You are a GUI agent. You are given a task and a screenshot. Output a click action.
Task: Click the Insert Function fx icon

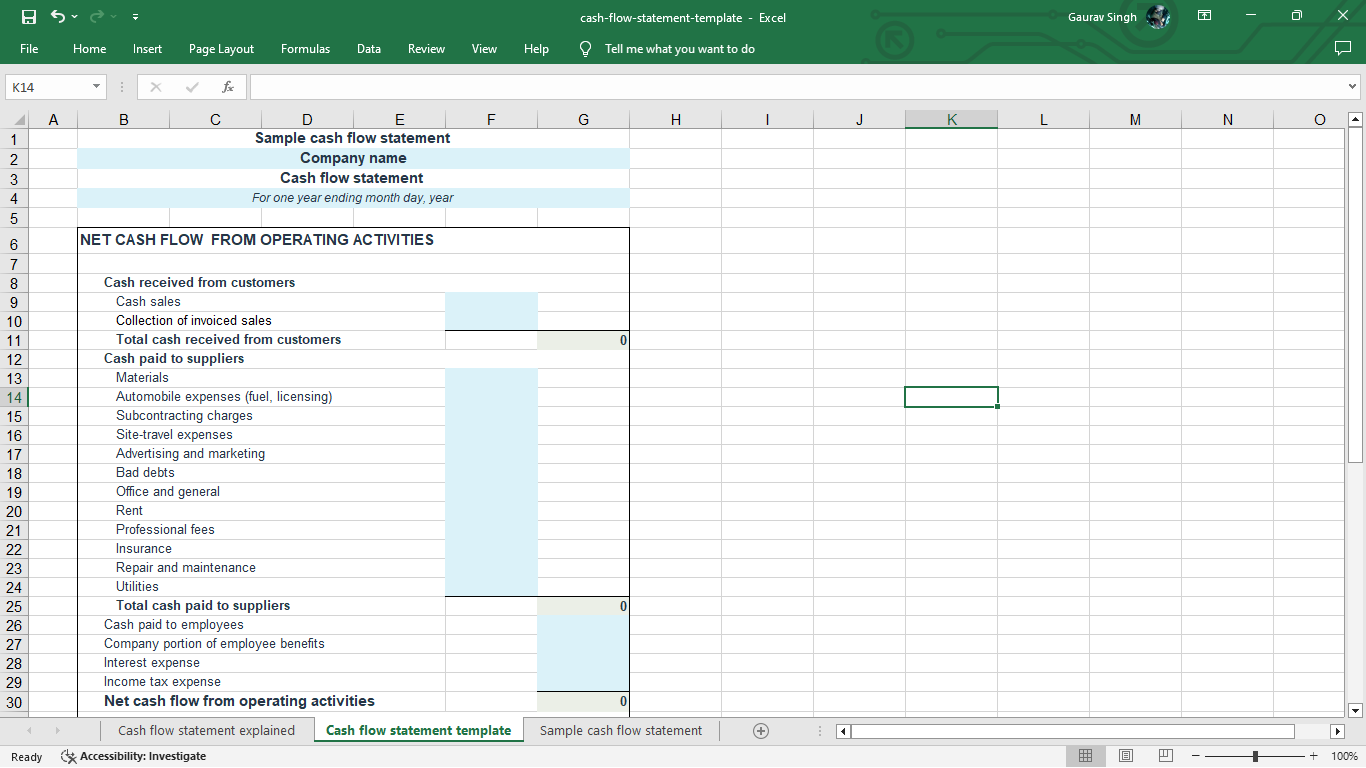(x=228, y=87)
